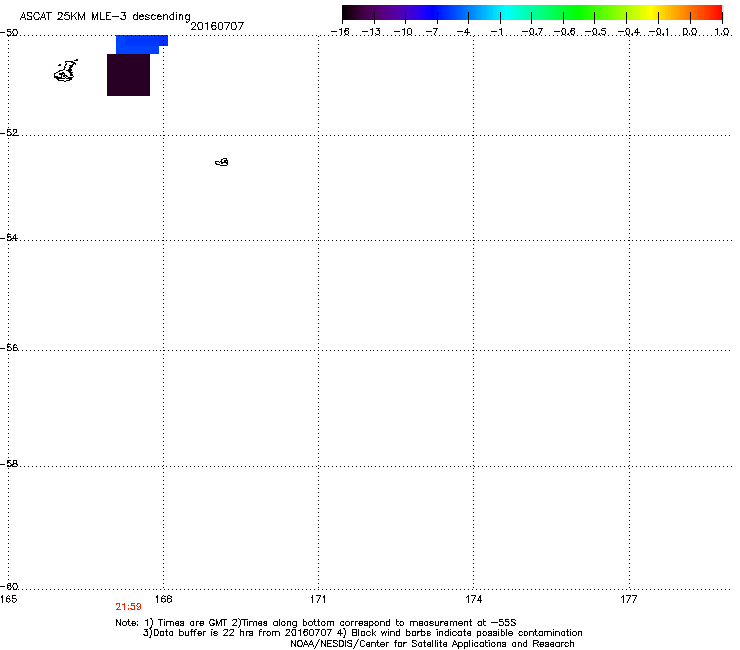This screenshot has width=740, height=650.
Task: Click the "-4" color scale label
Action: tap(463, 32)
